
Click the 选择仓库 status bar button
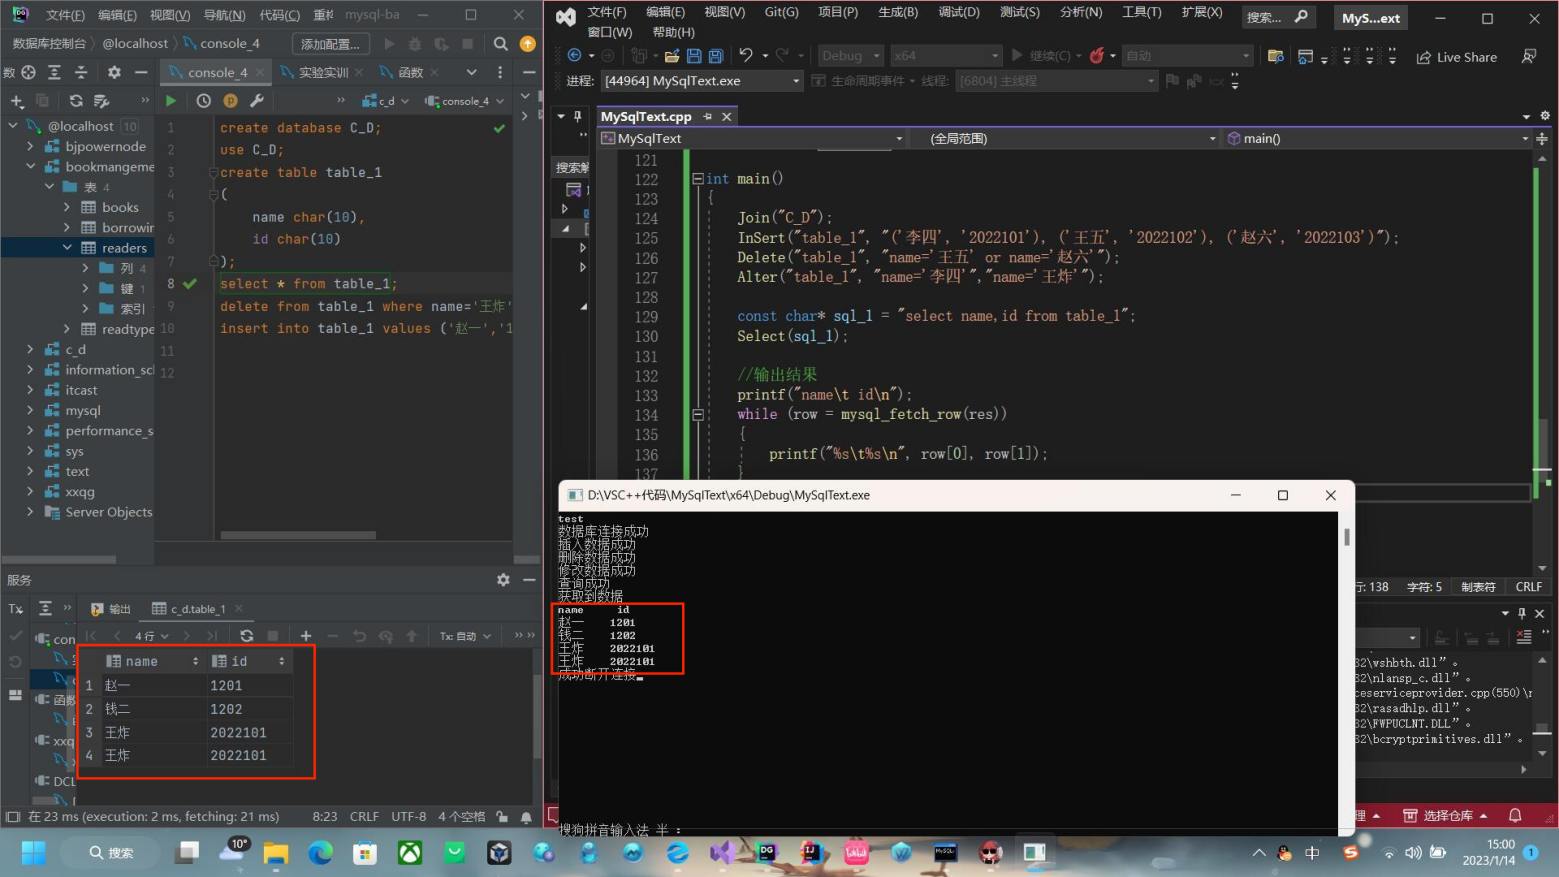coord(1445,815)
